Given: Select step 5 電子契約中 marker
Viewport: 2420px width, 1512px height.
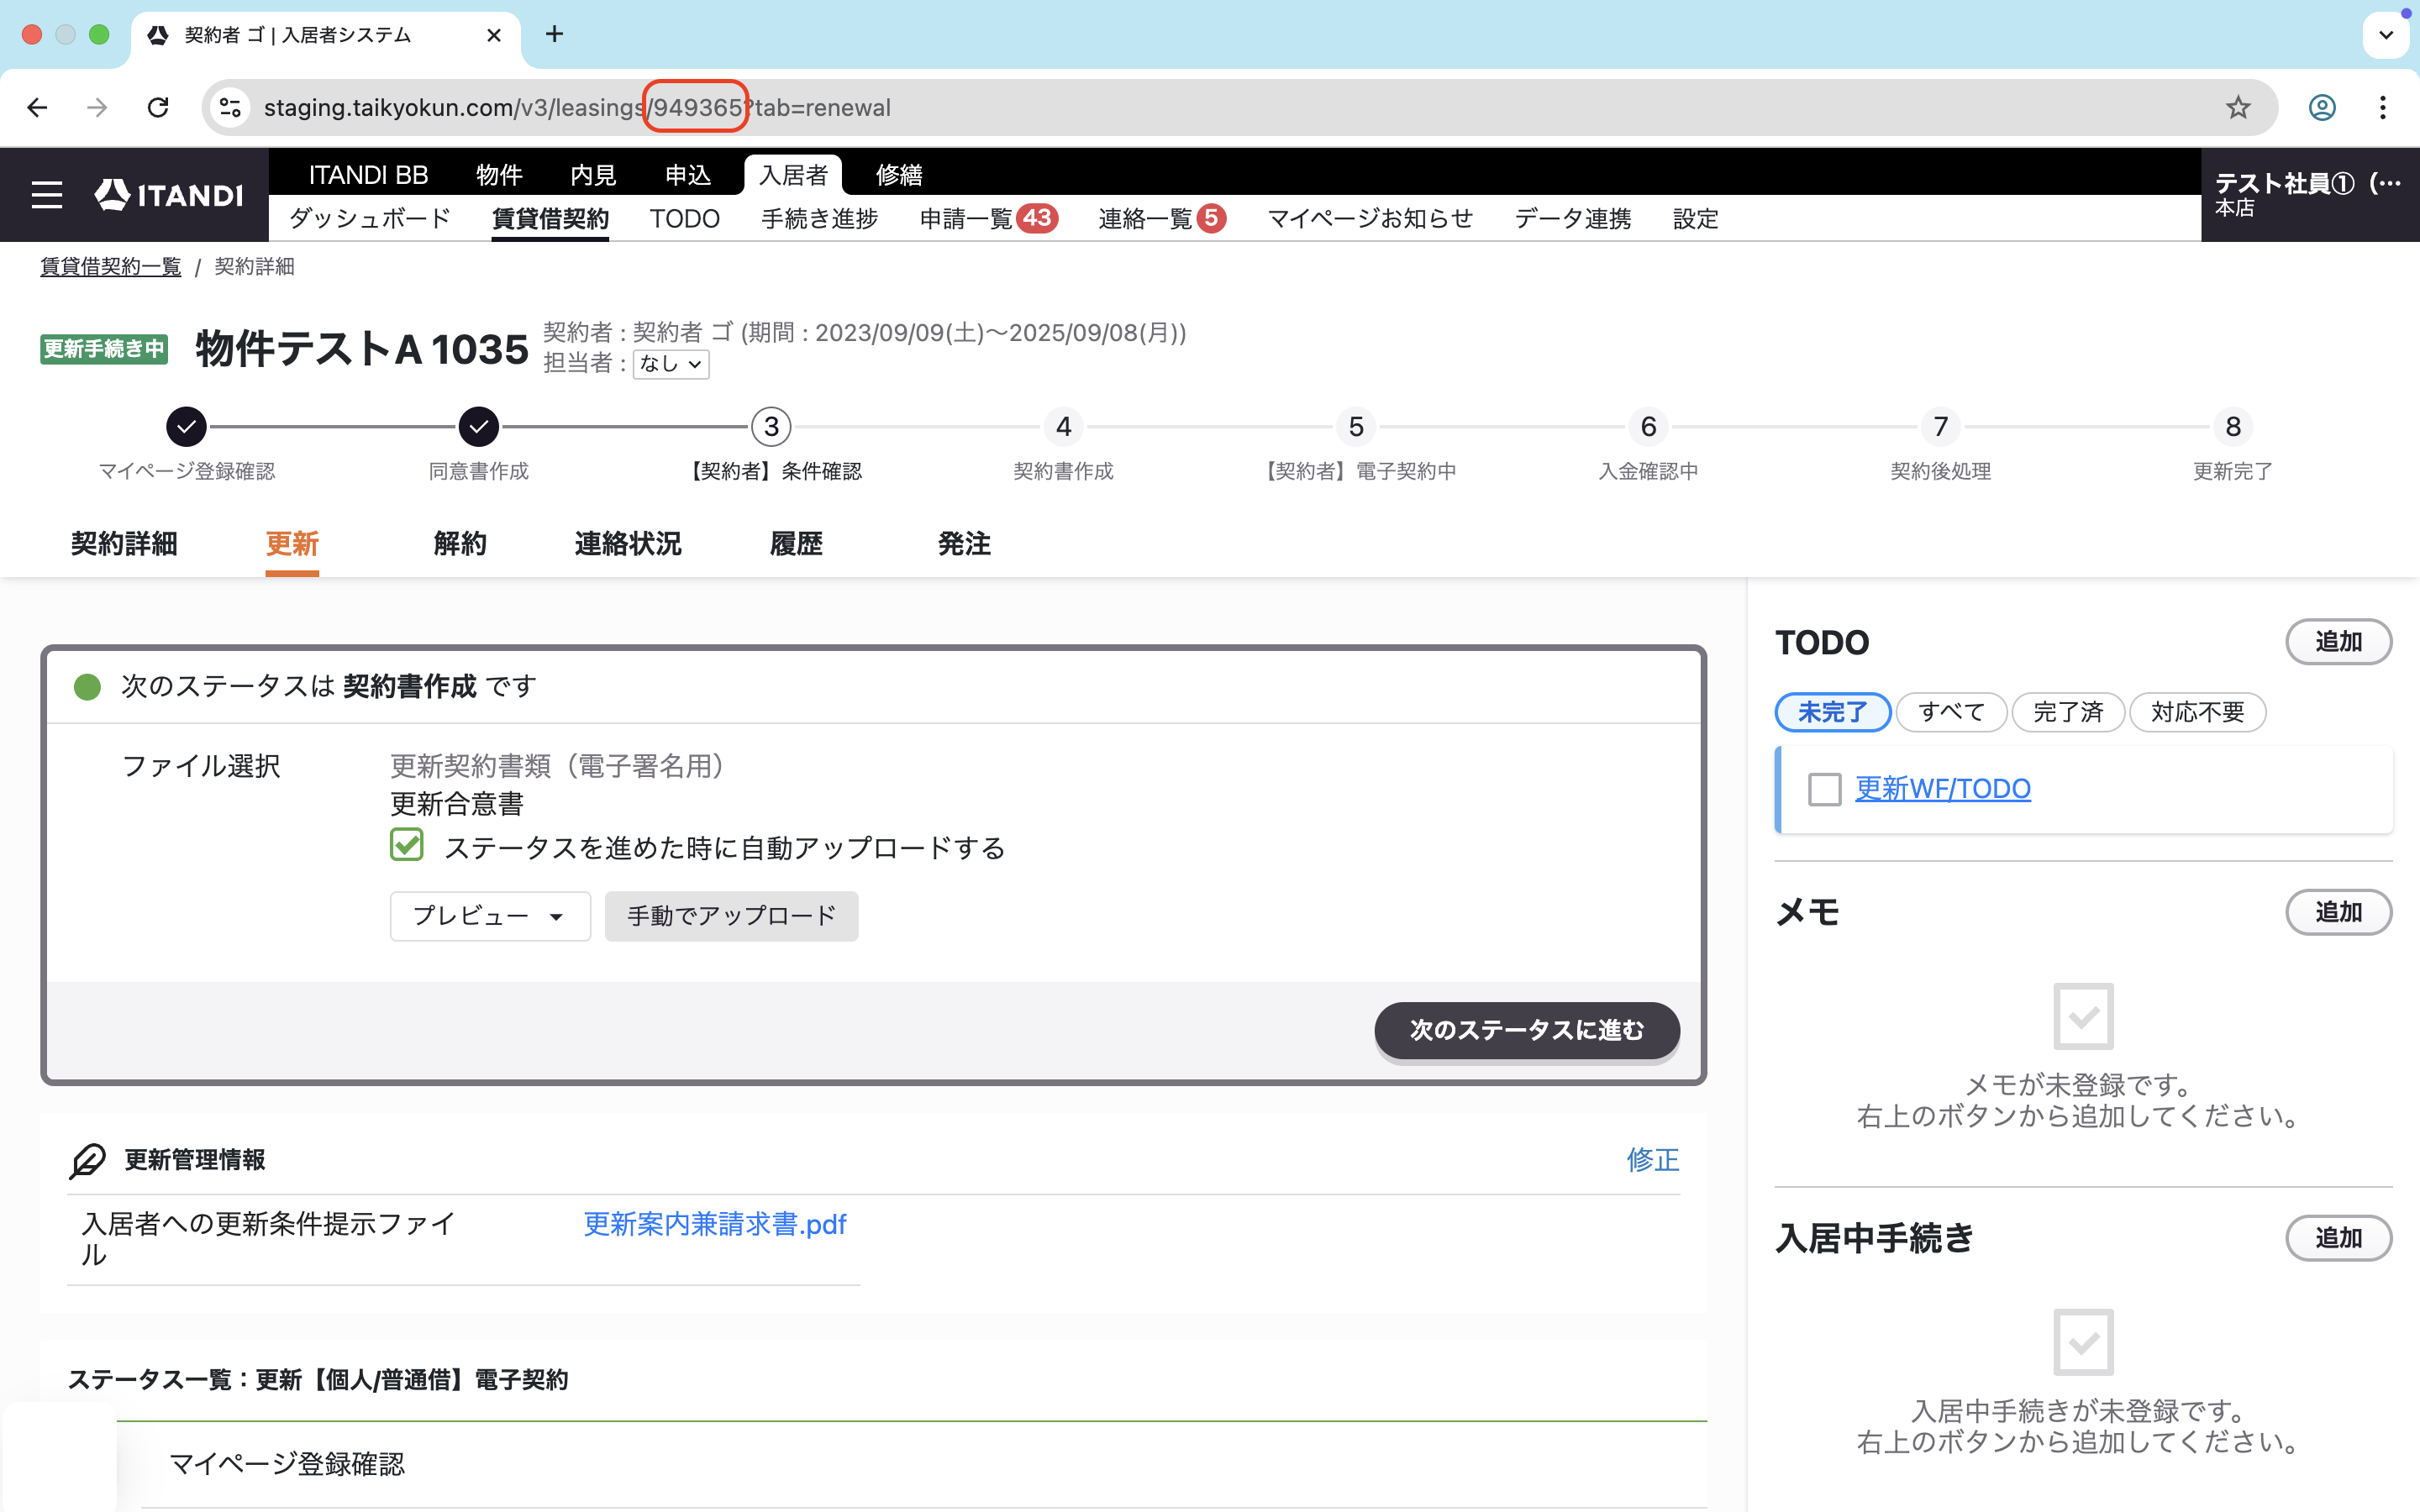Looking at the screenshot, I should pos(1356,427).
